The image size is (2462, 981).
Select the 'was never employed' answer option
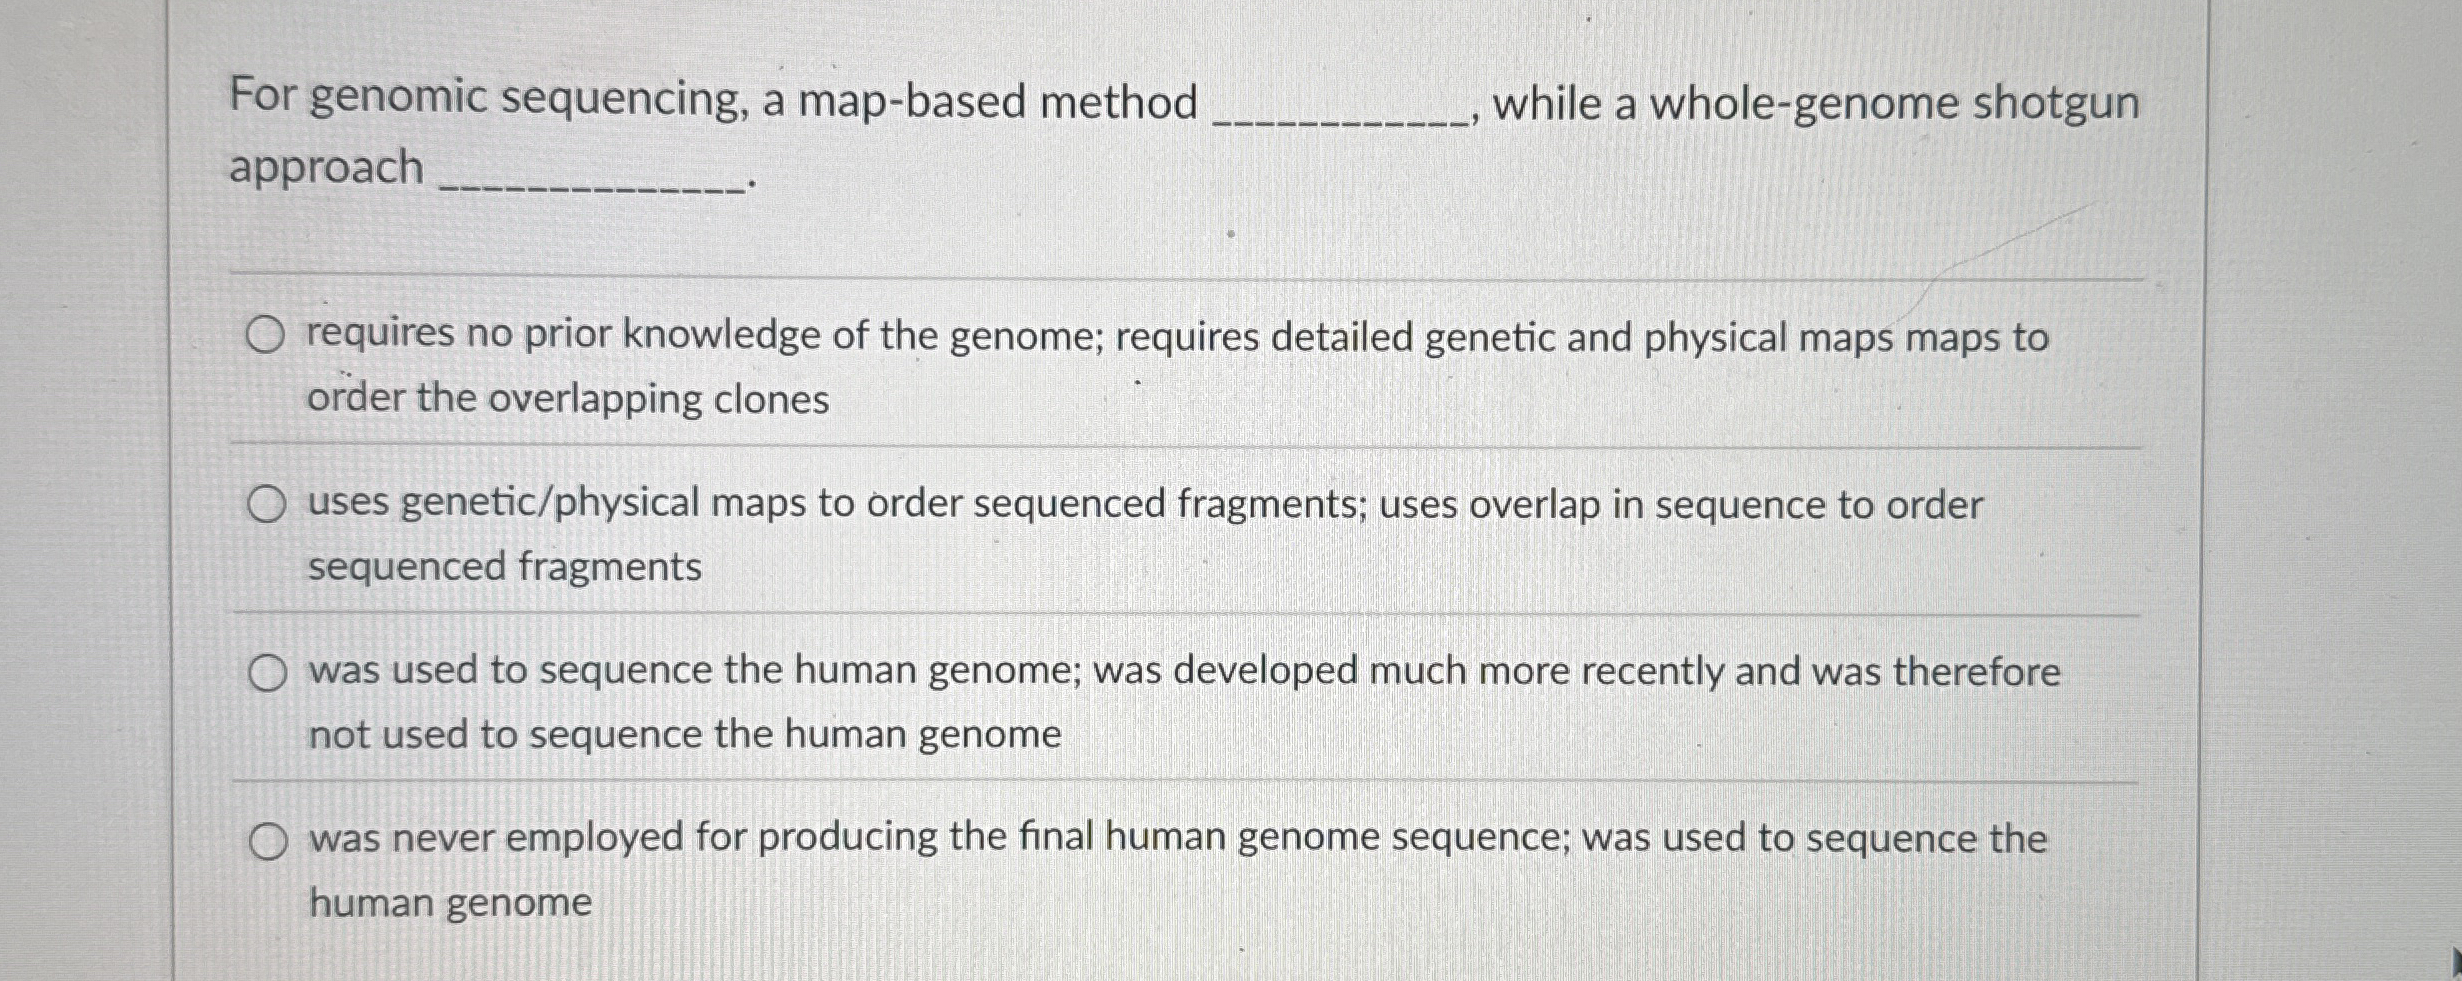[x=268, y=841]
